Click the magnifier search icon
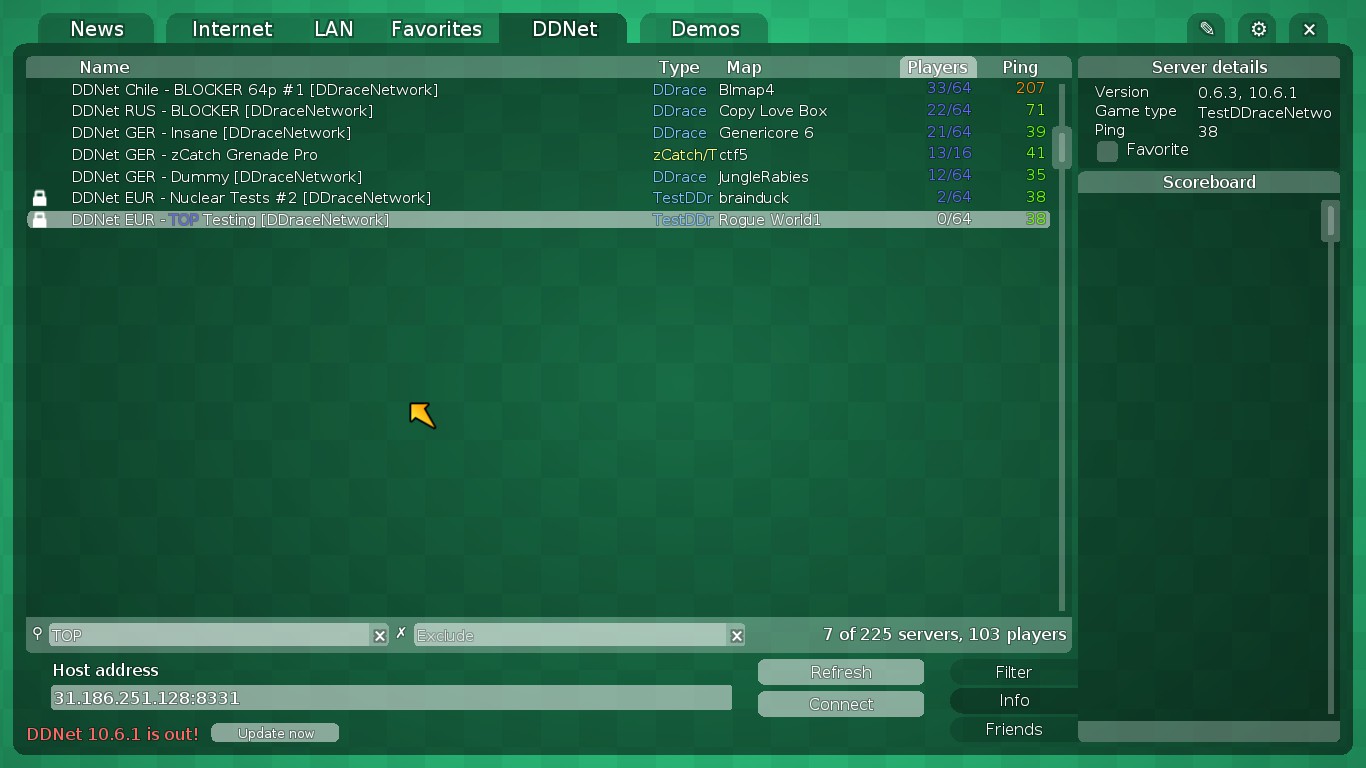 point(38,634)
